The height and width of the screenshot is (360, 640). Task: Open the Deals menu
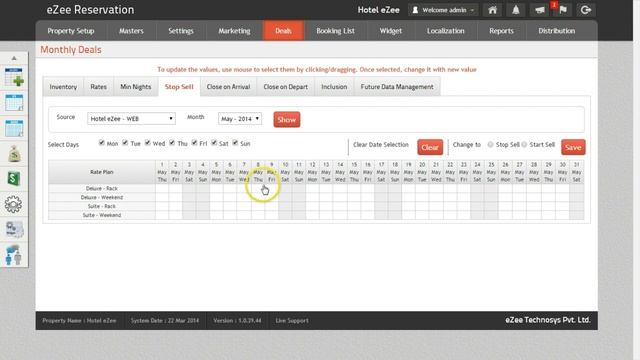pos(283,31)
